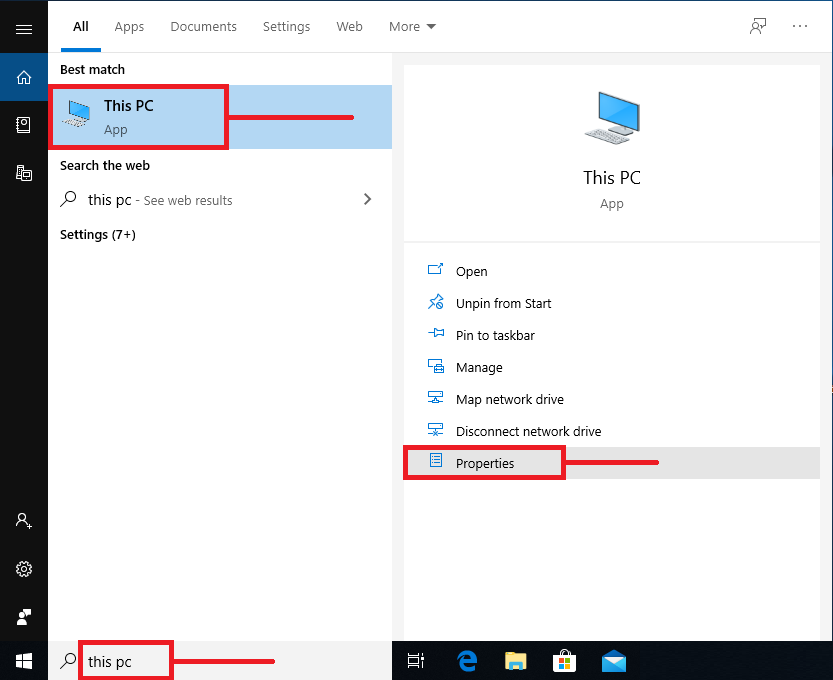The height and width of the screenshot is (680, 833).
Task: Click 'Best match' heading
Action: tap(92, 70)
